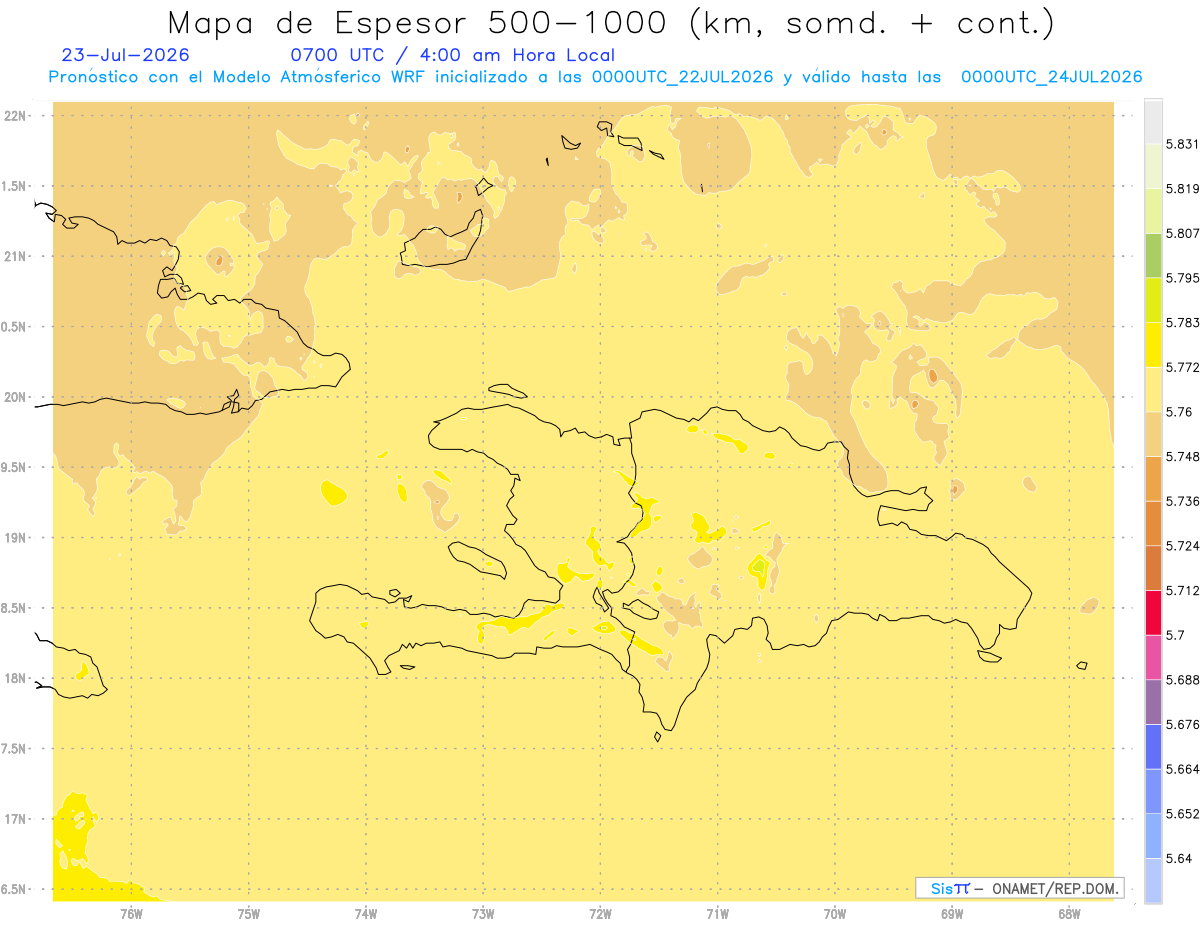Click latitude axis label '7.5N'

(15, 749)
